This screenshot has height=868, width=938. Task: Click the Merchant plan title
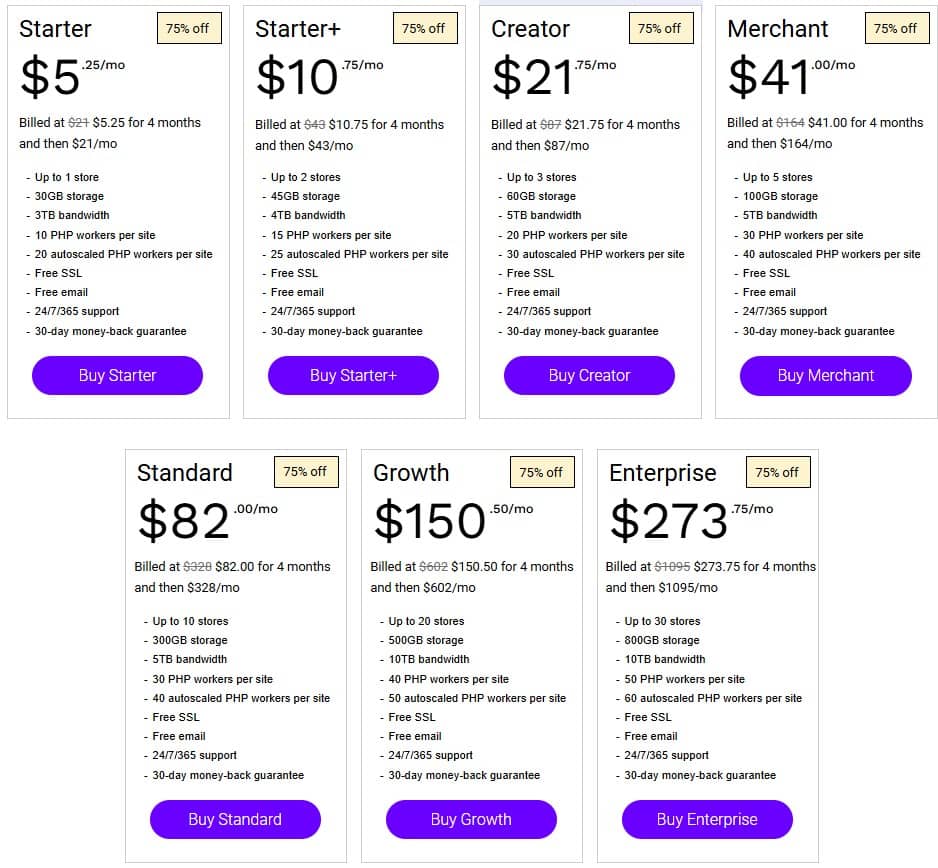click(x=778, y=29)
